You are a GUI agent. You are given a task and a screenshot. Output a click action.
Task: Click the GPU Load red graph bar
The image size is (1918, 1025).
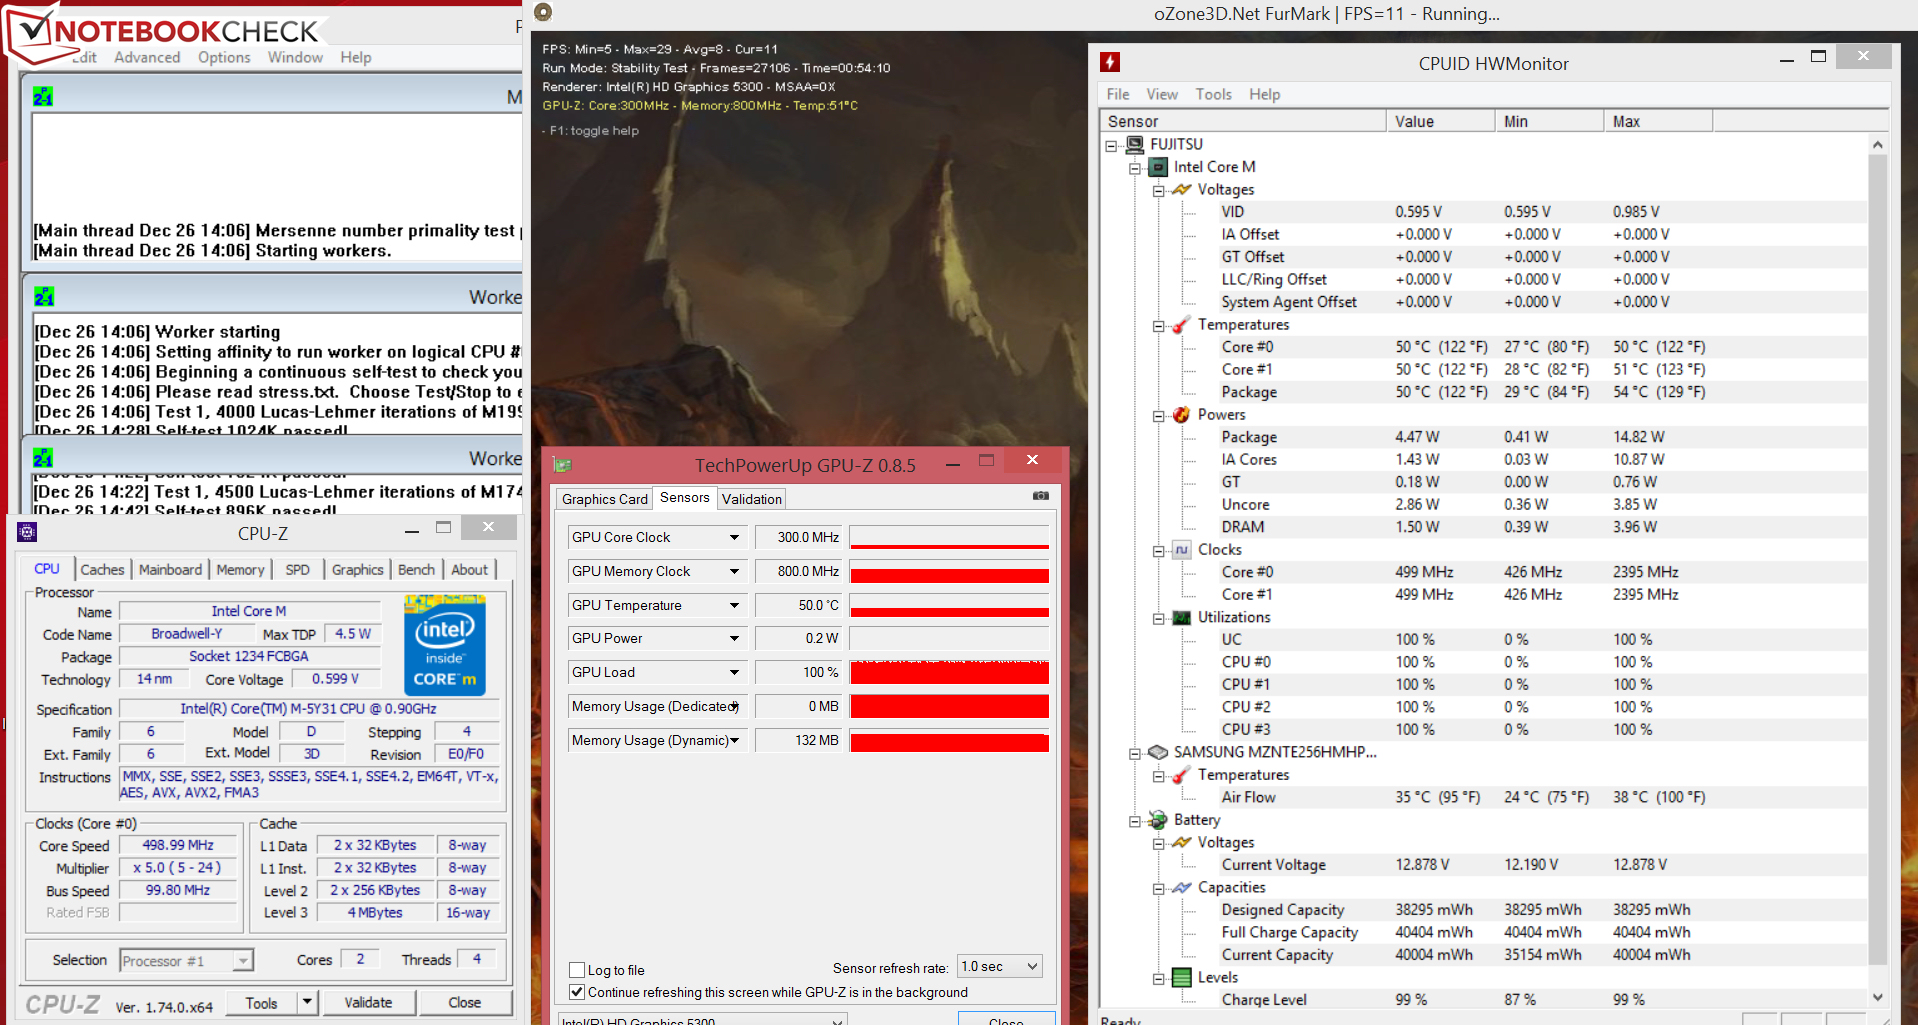click(949, 673)
